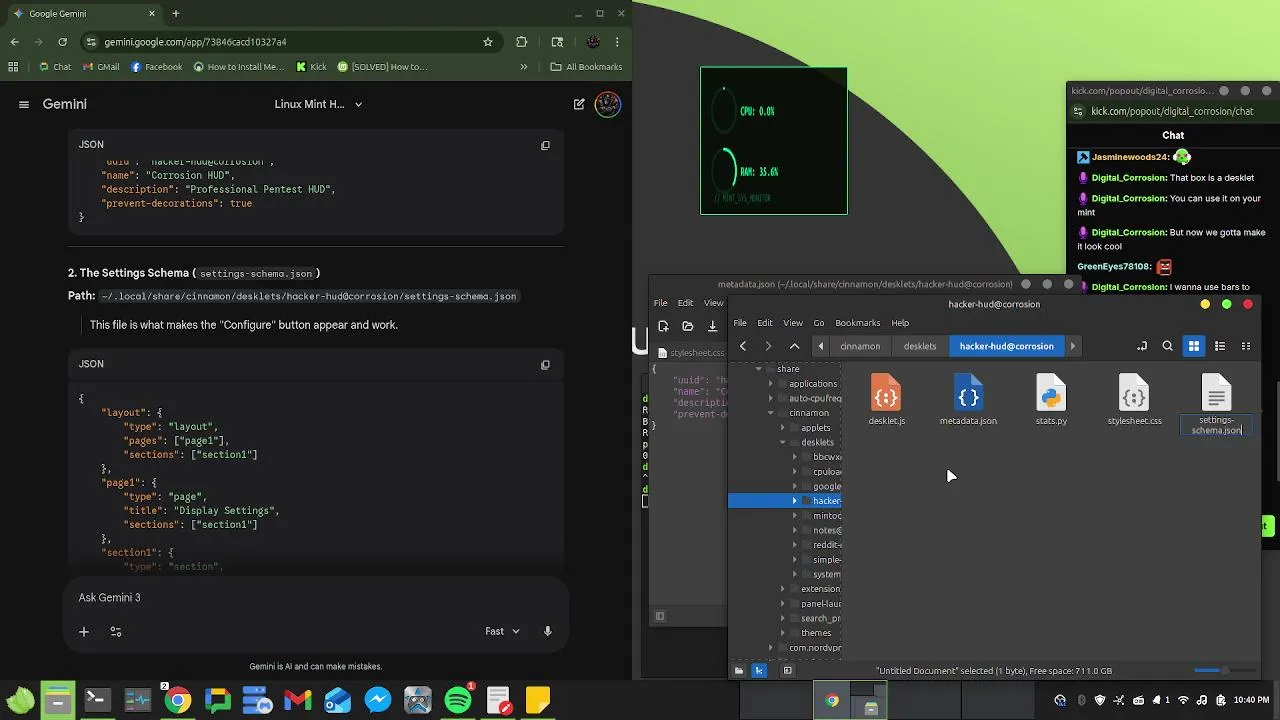The height and width of the screenshot is (720, 1280).
Task: Go forward in the file manager
Action: pos(768,346)
